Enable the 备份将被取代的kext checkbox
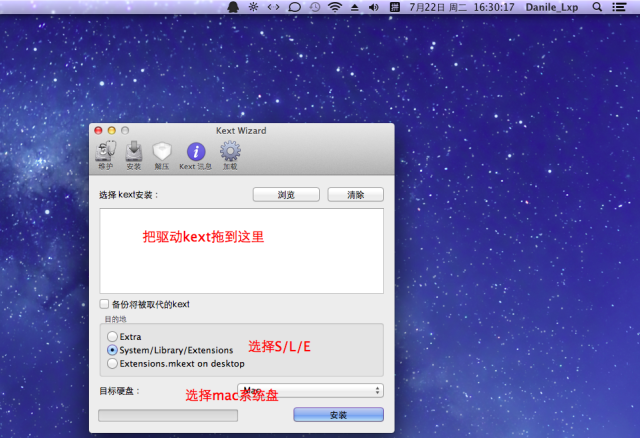This screenshot has width=640, height=438. pos(104,304)
